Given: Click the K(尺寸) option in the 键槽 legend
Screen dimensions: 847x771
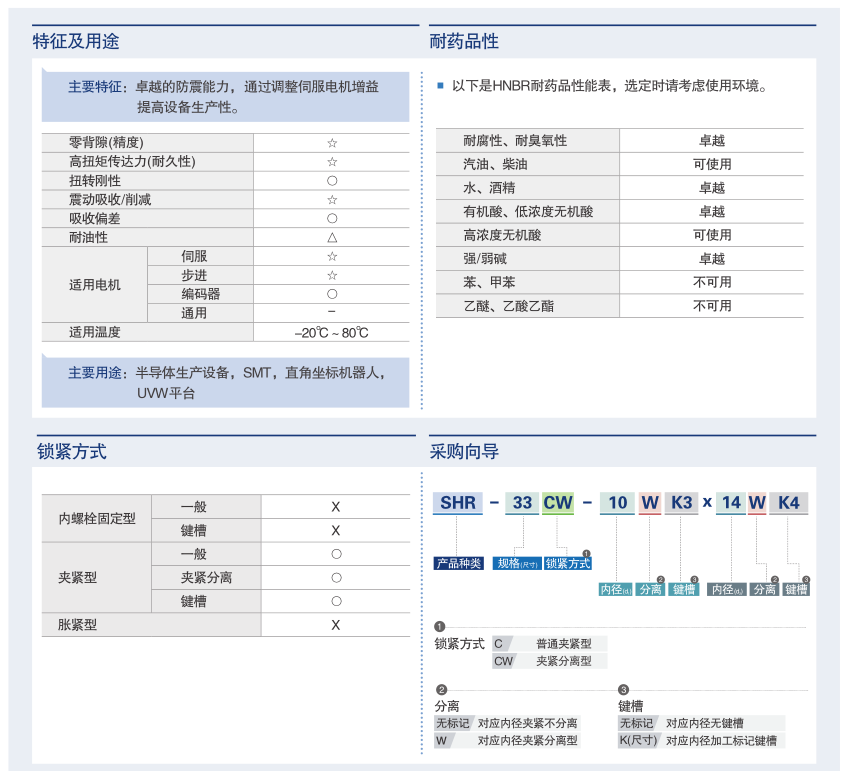Looking at the screenshot, I should 638,741.
